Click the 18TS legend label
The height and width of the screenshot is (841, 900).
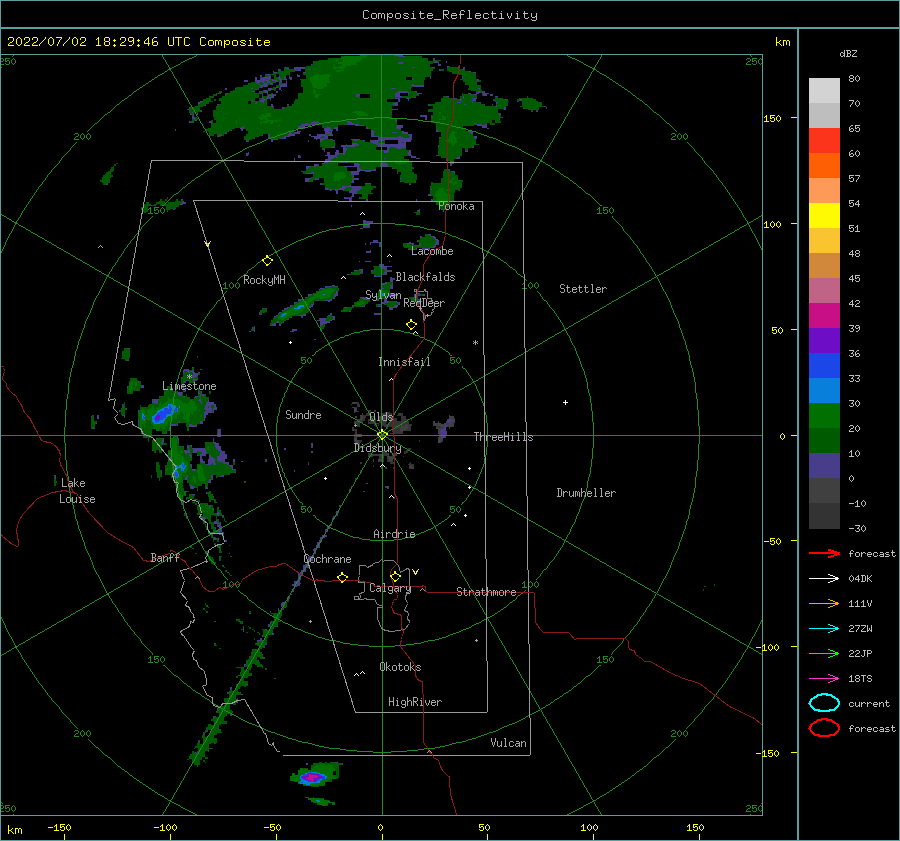[860, 679]
